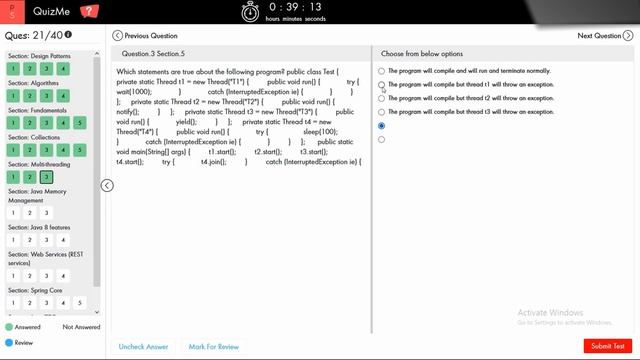The height and width of the screenshot is (360, 640).
Task: Click the 'Section: Multi-threading' heading
Action: point(39,164)
